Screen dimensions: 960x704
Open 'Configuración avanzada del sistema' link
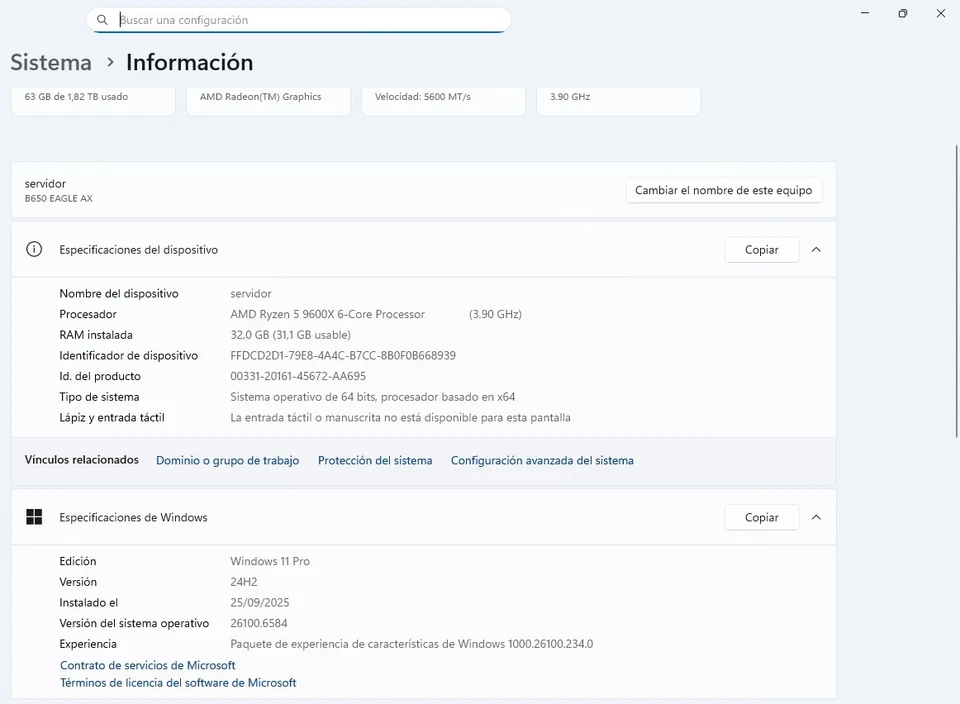[542, 461]
